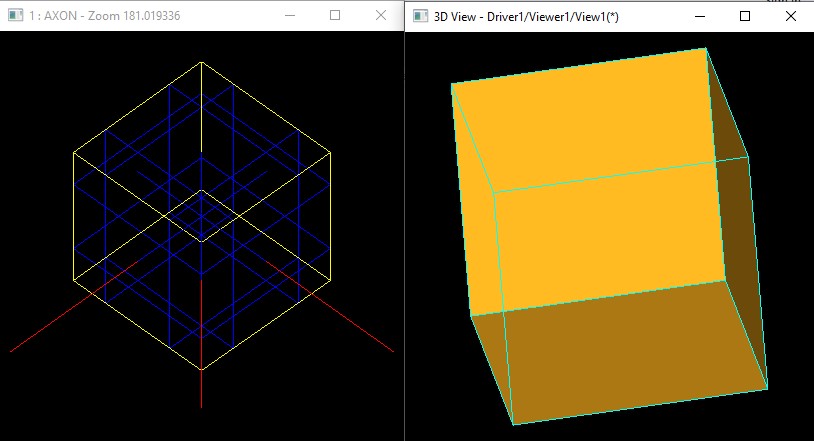The height and width of the screenshot is (441, 814).
Task: Click the AXON window title bar icon
Action: click(15, 16)
